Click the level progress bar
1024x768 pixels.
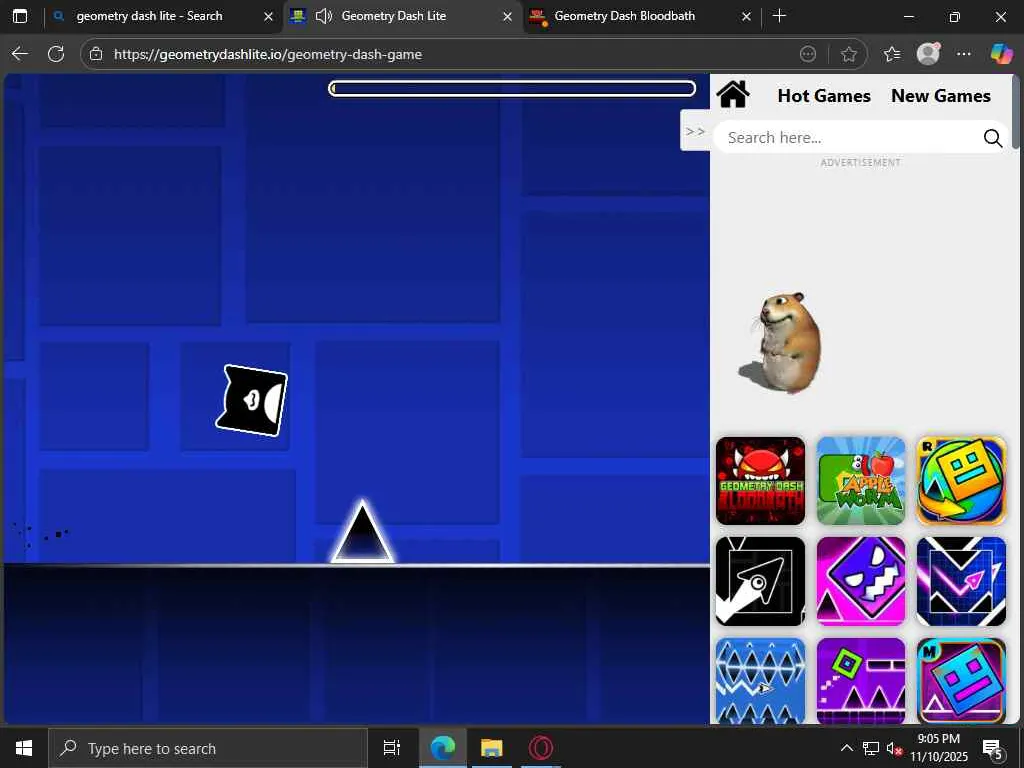tap(512, 88)
